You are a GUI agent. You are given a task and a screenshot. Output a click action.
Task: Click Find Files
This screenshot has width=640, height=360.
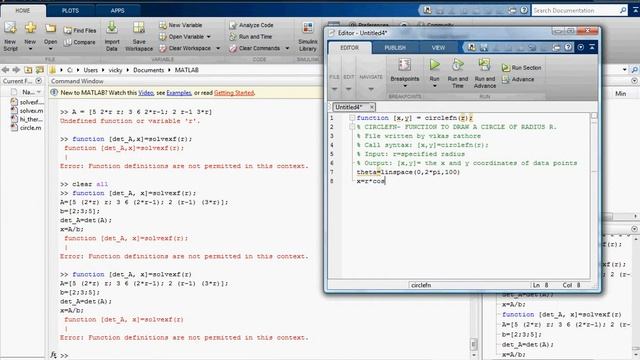[x=80, y=31]
